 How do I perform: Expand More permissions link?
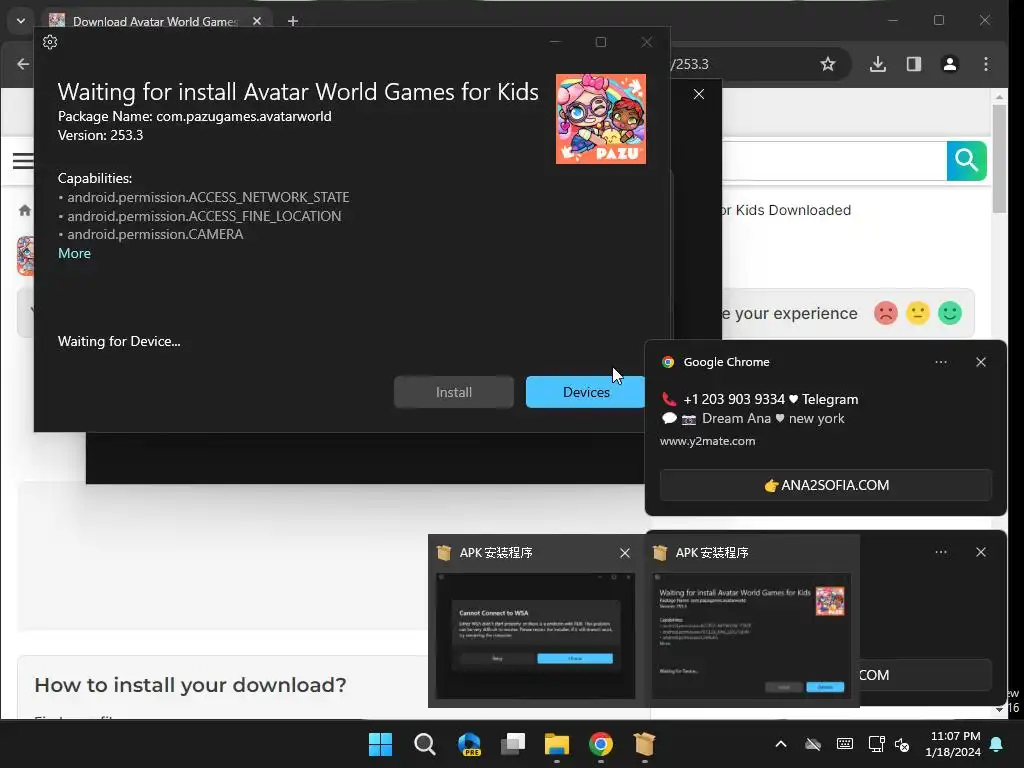coord(74,253)
